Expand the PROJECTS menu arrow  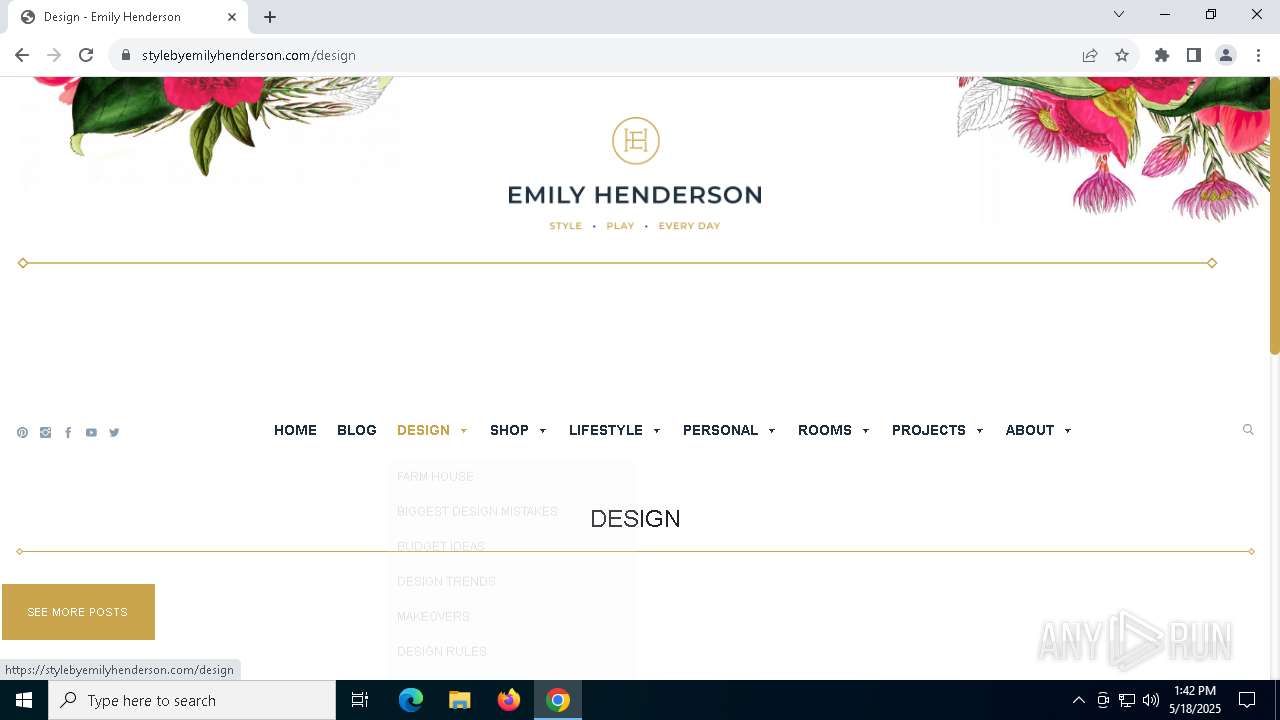[x=980, y=431]
